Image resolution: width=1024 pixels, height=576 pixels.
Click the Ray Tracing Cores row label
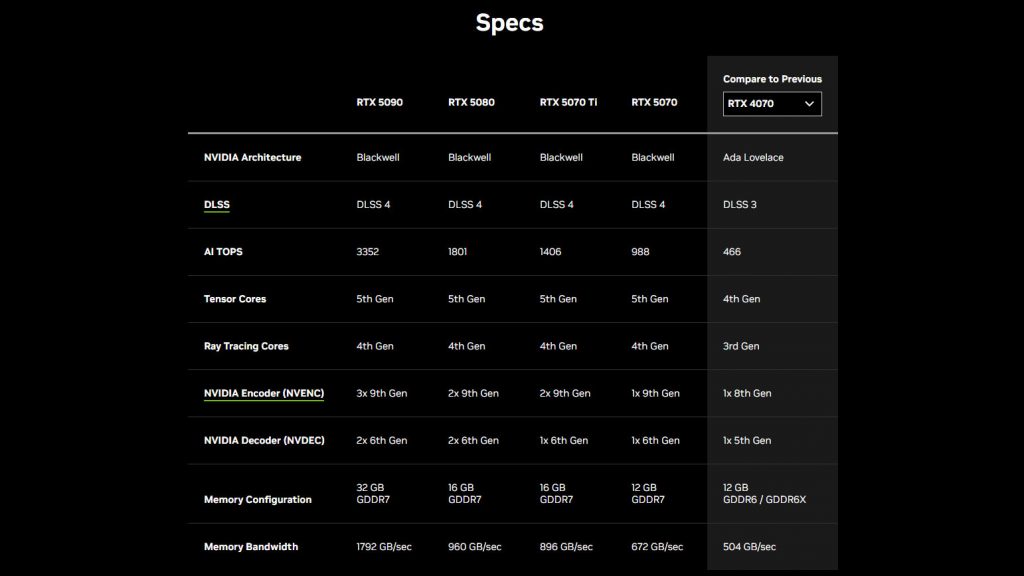246,346
